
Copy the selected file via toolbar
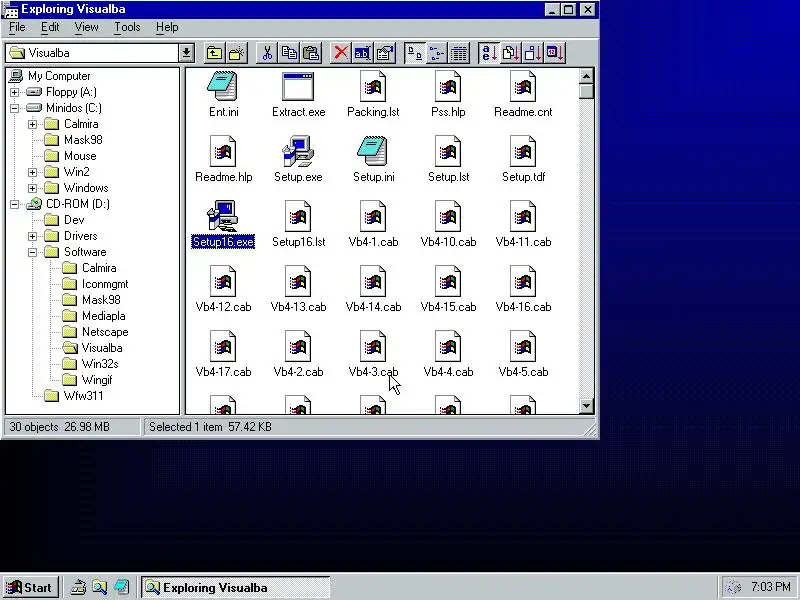(289, 53)
